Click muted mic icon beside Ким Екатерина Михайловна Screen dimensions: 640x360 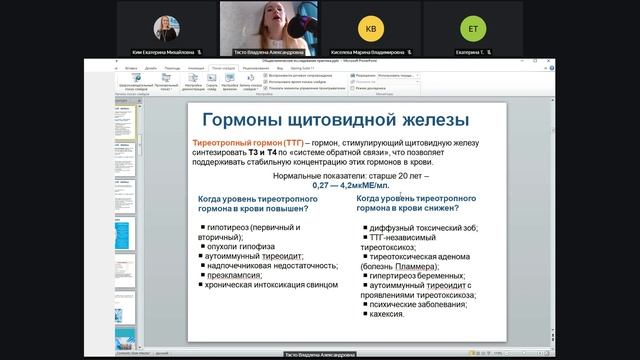[x=199, y=52]
